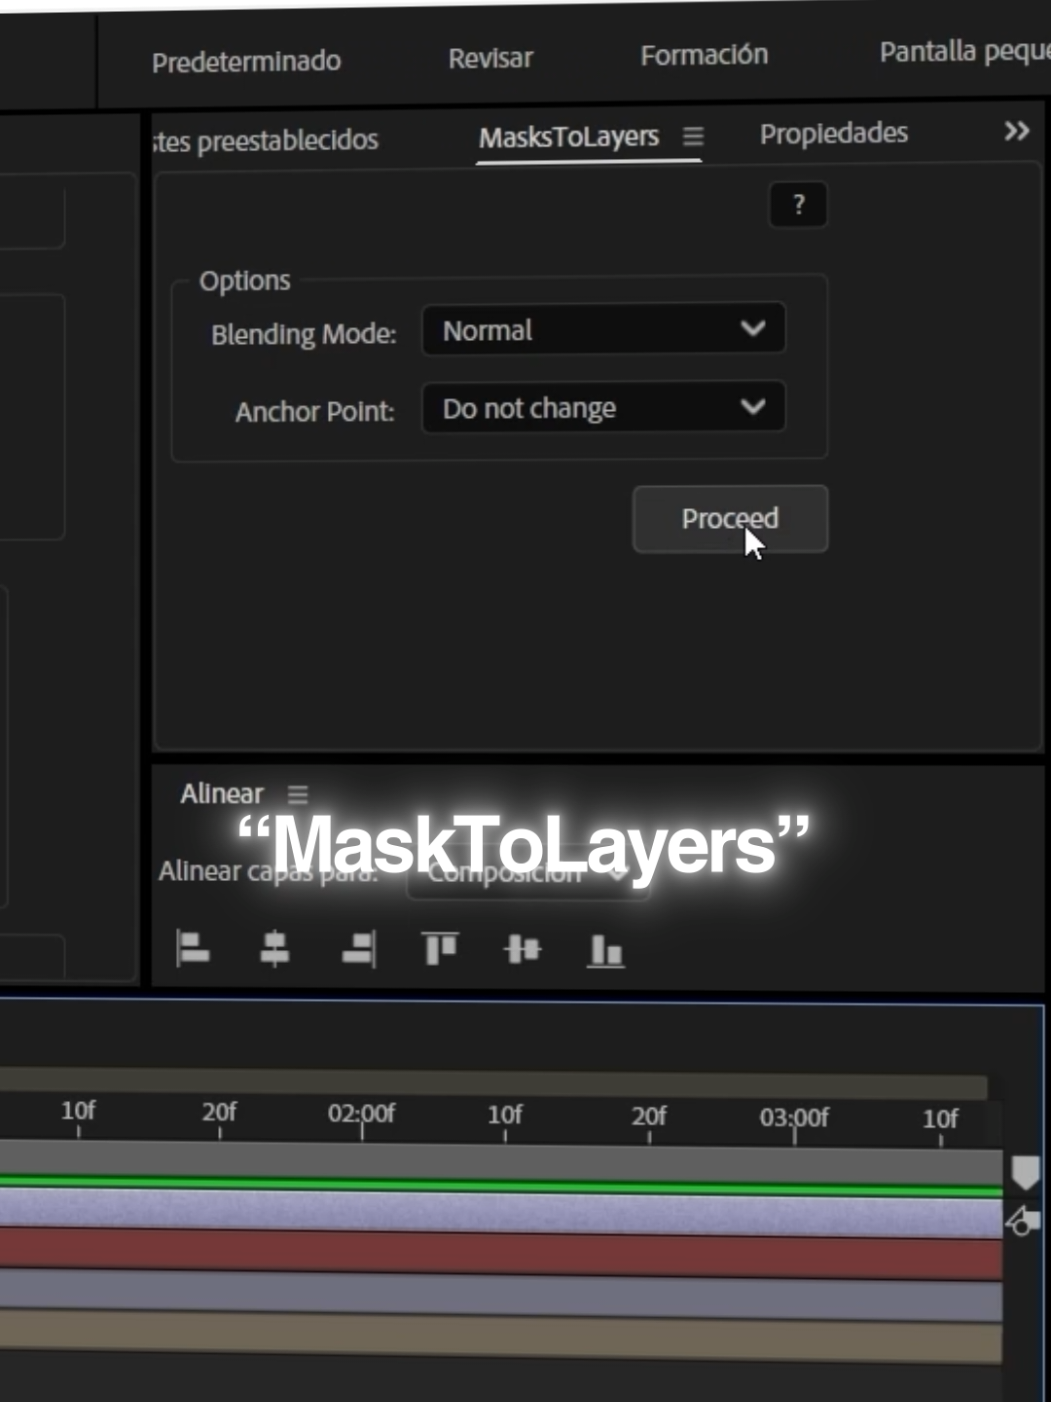Image resolution: width=1051 pixels, height=1402 pixels.
Task: Switch to the MasksToLayers tab
Action: pos(568,137)
